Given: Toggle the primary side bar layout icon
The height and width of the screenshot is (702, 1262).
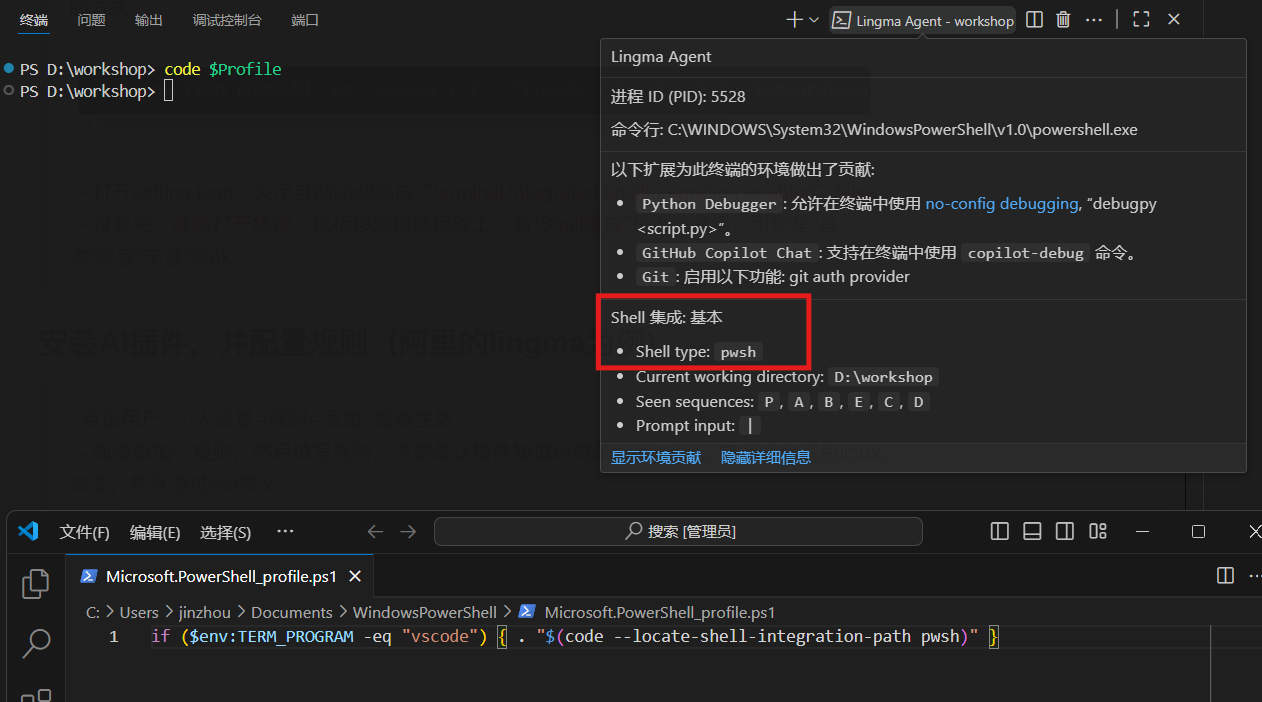Looking at the screenshot, I should [999, 531].
